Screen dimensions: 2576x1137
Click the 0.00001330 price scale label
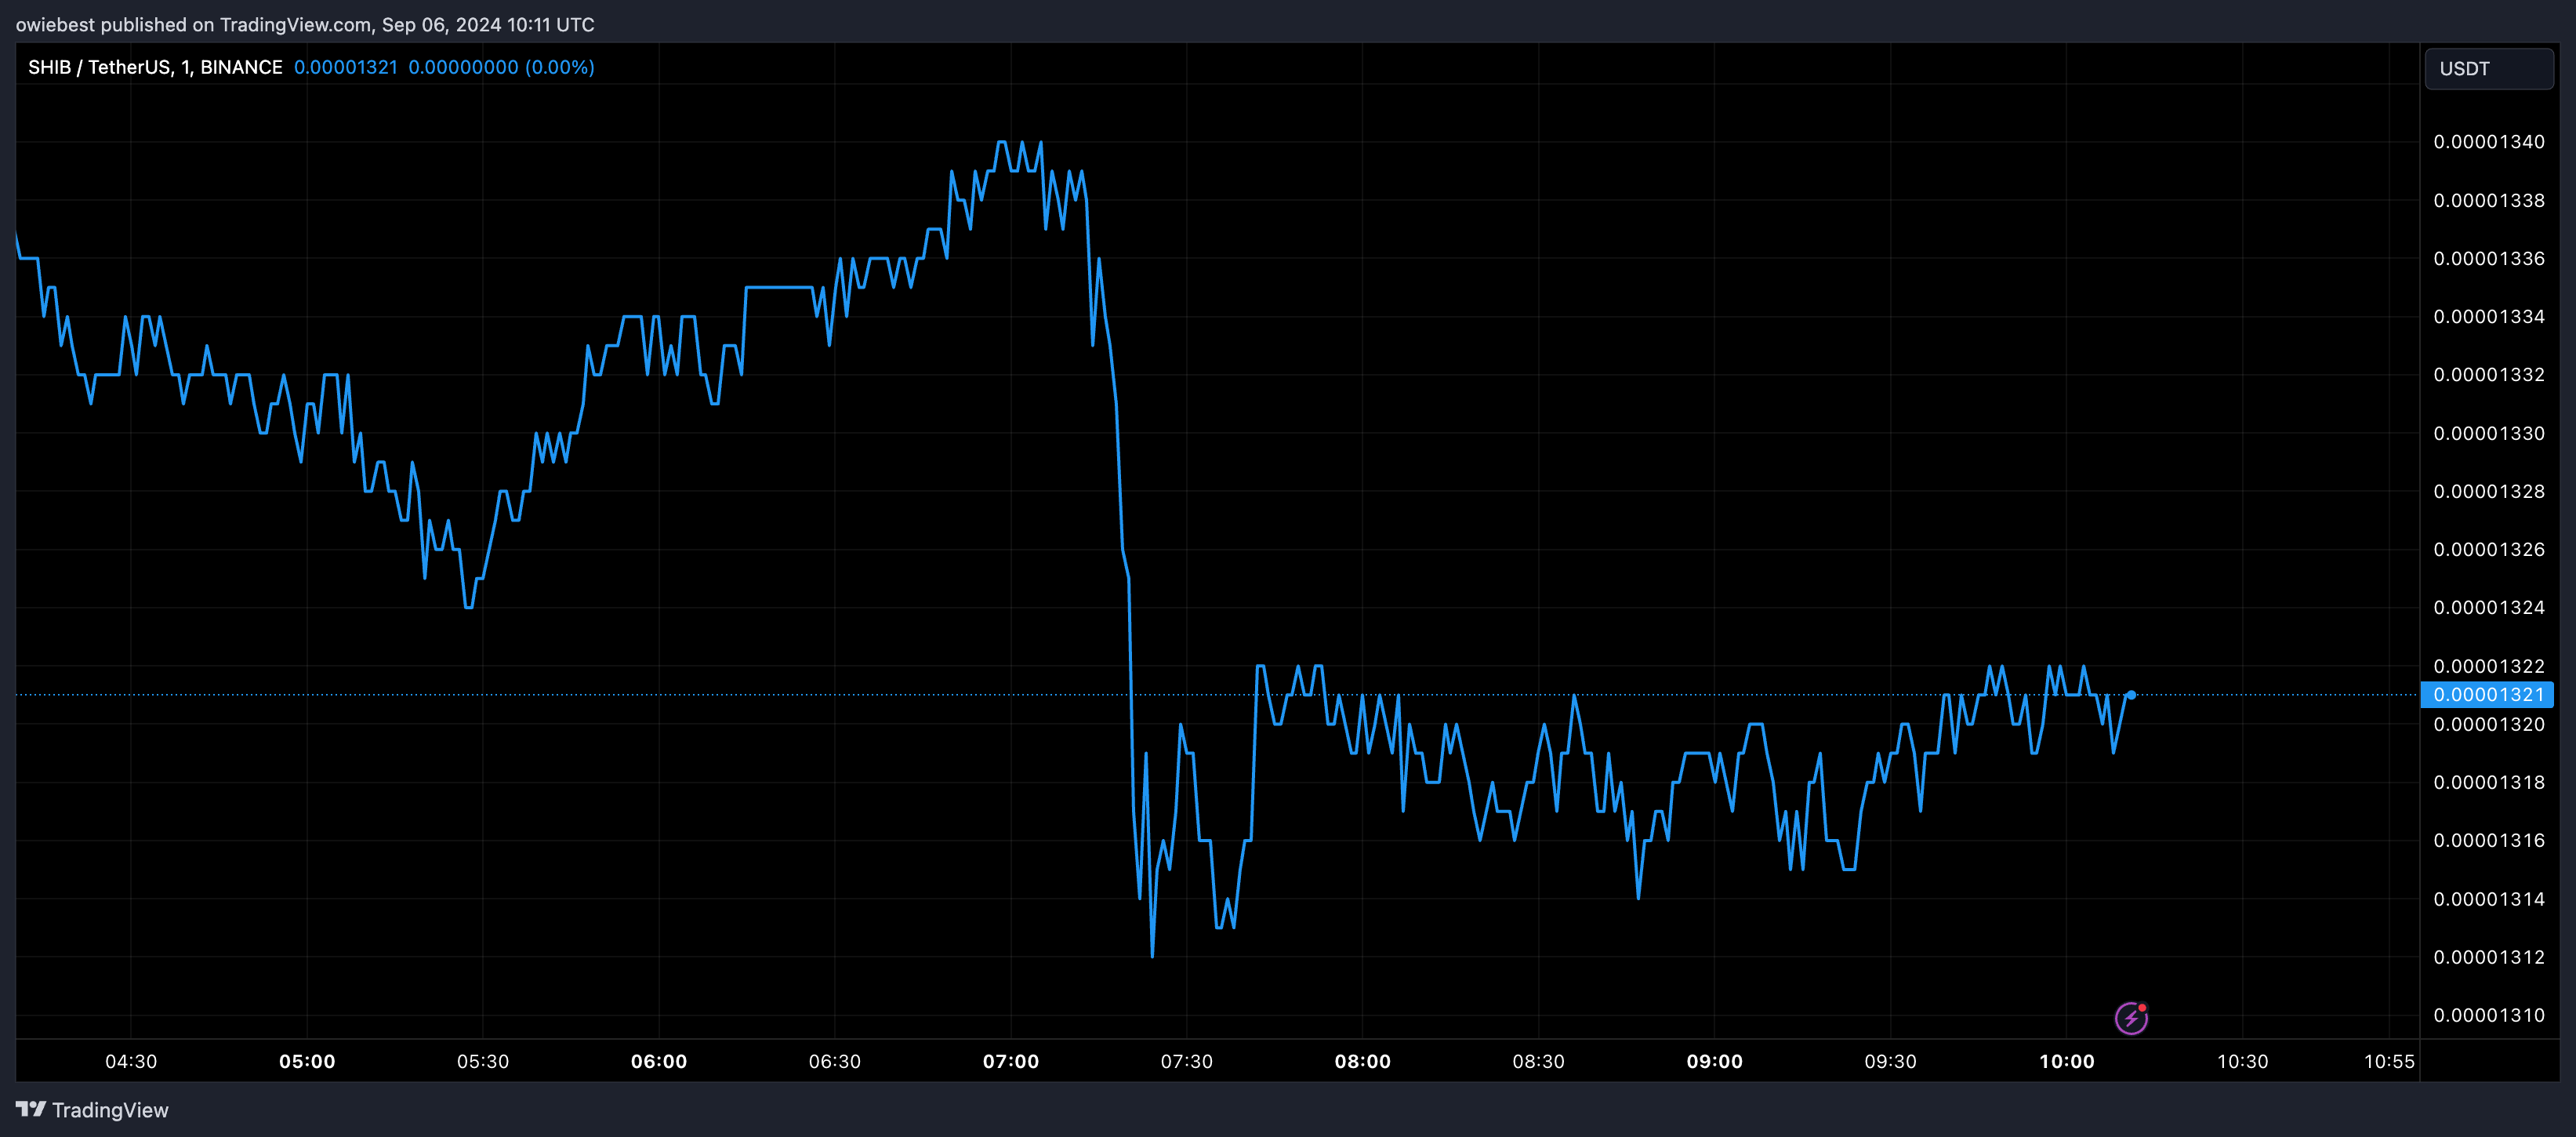point(2488,433)
